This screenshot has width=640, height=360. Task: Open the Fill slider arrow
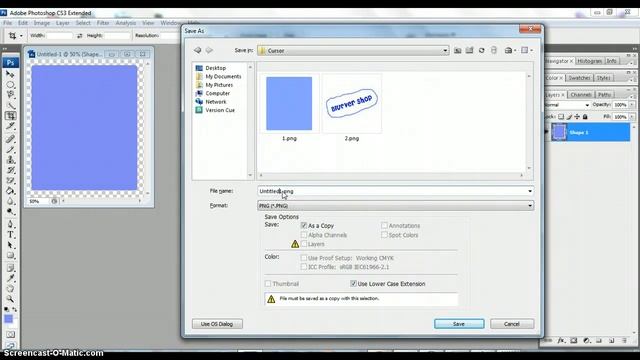(x=631, y=117)
